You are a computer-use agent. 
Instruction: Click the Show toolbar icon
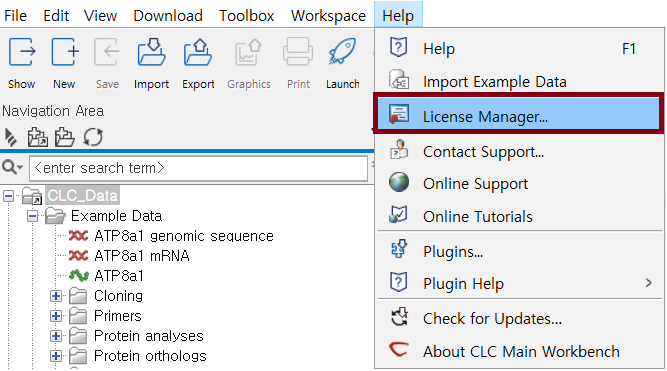[22, 51]
